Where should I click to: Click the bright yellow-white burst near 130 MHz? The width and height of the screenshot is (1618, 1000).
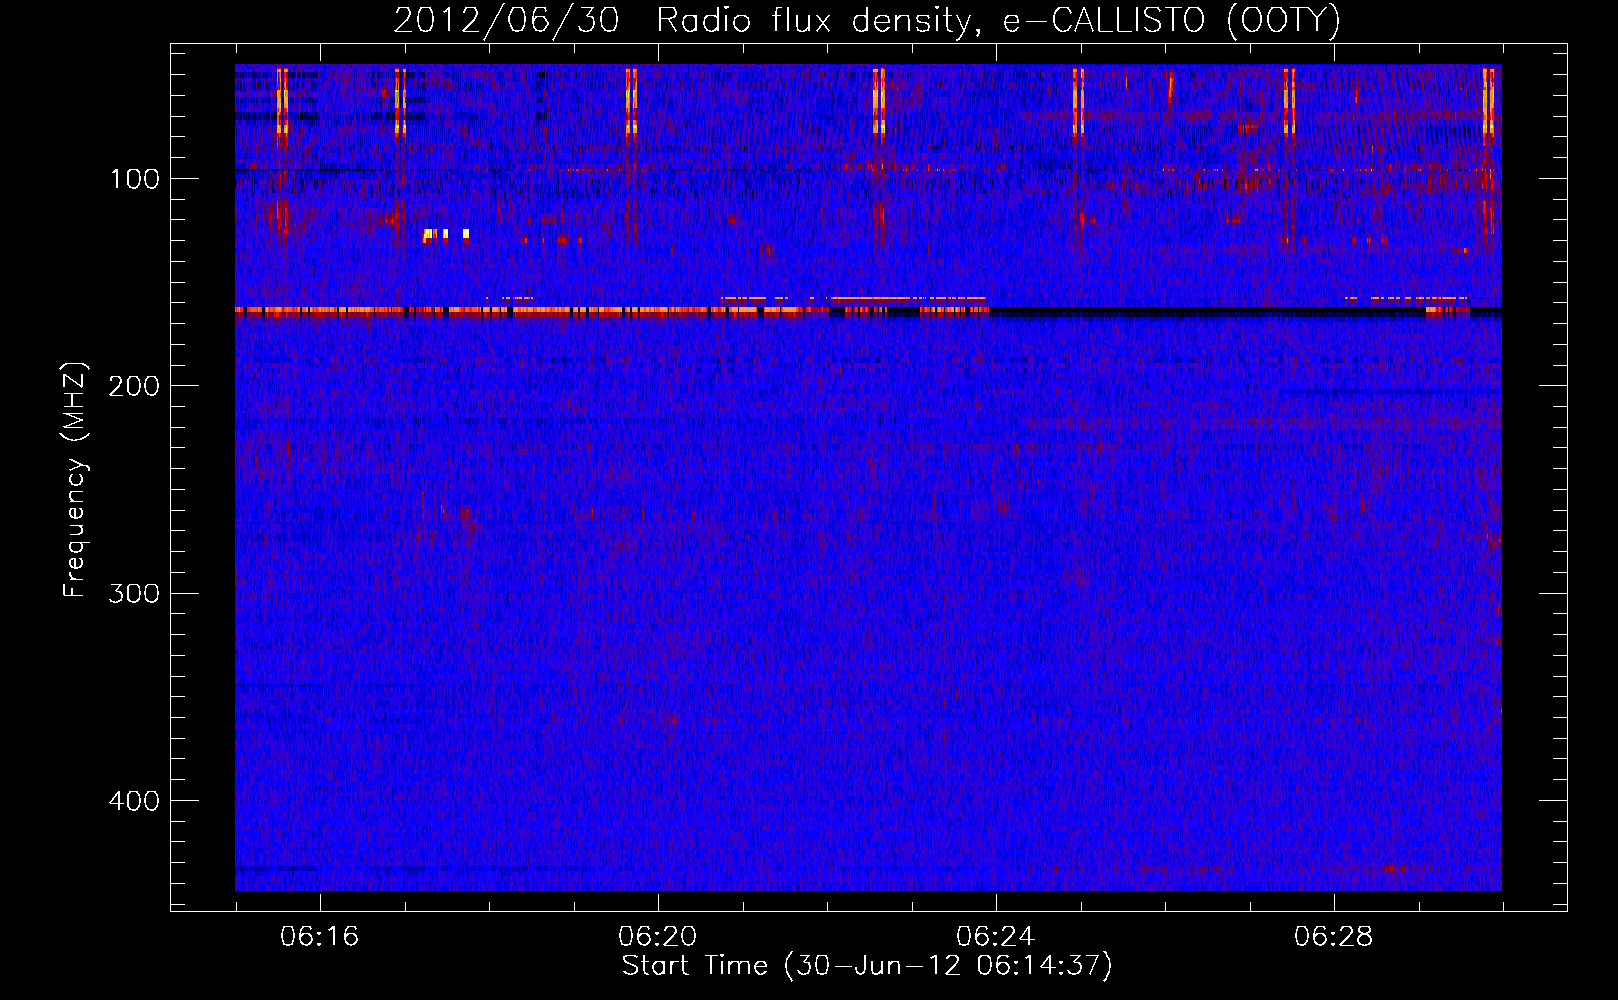446,235
